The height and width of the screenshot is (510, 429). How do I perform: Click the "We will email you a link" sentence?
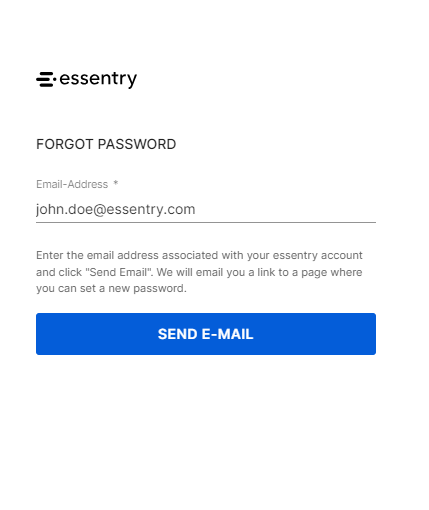pos(259,272)
